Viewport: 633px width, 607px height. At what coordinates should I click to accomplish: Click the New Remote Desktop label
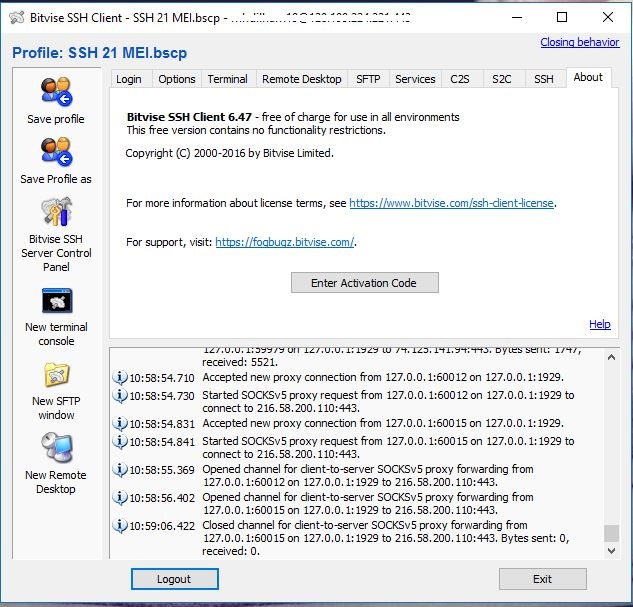click(x=56, y=482)
